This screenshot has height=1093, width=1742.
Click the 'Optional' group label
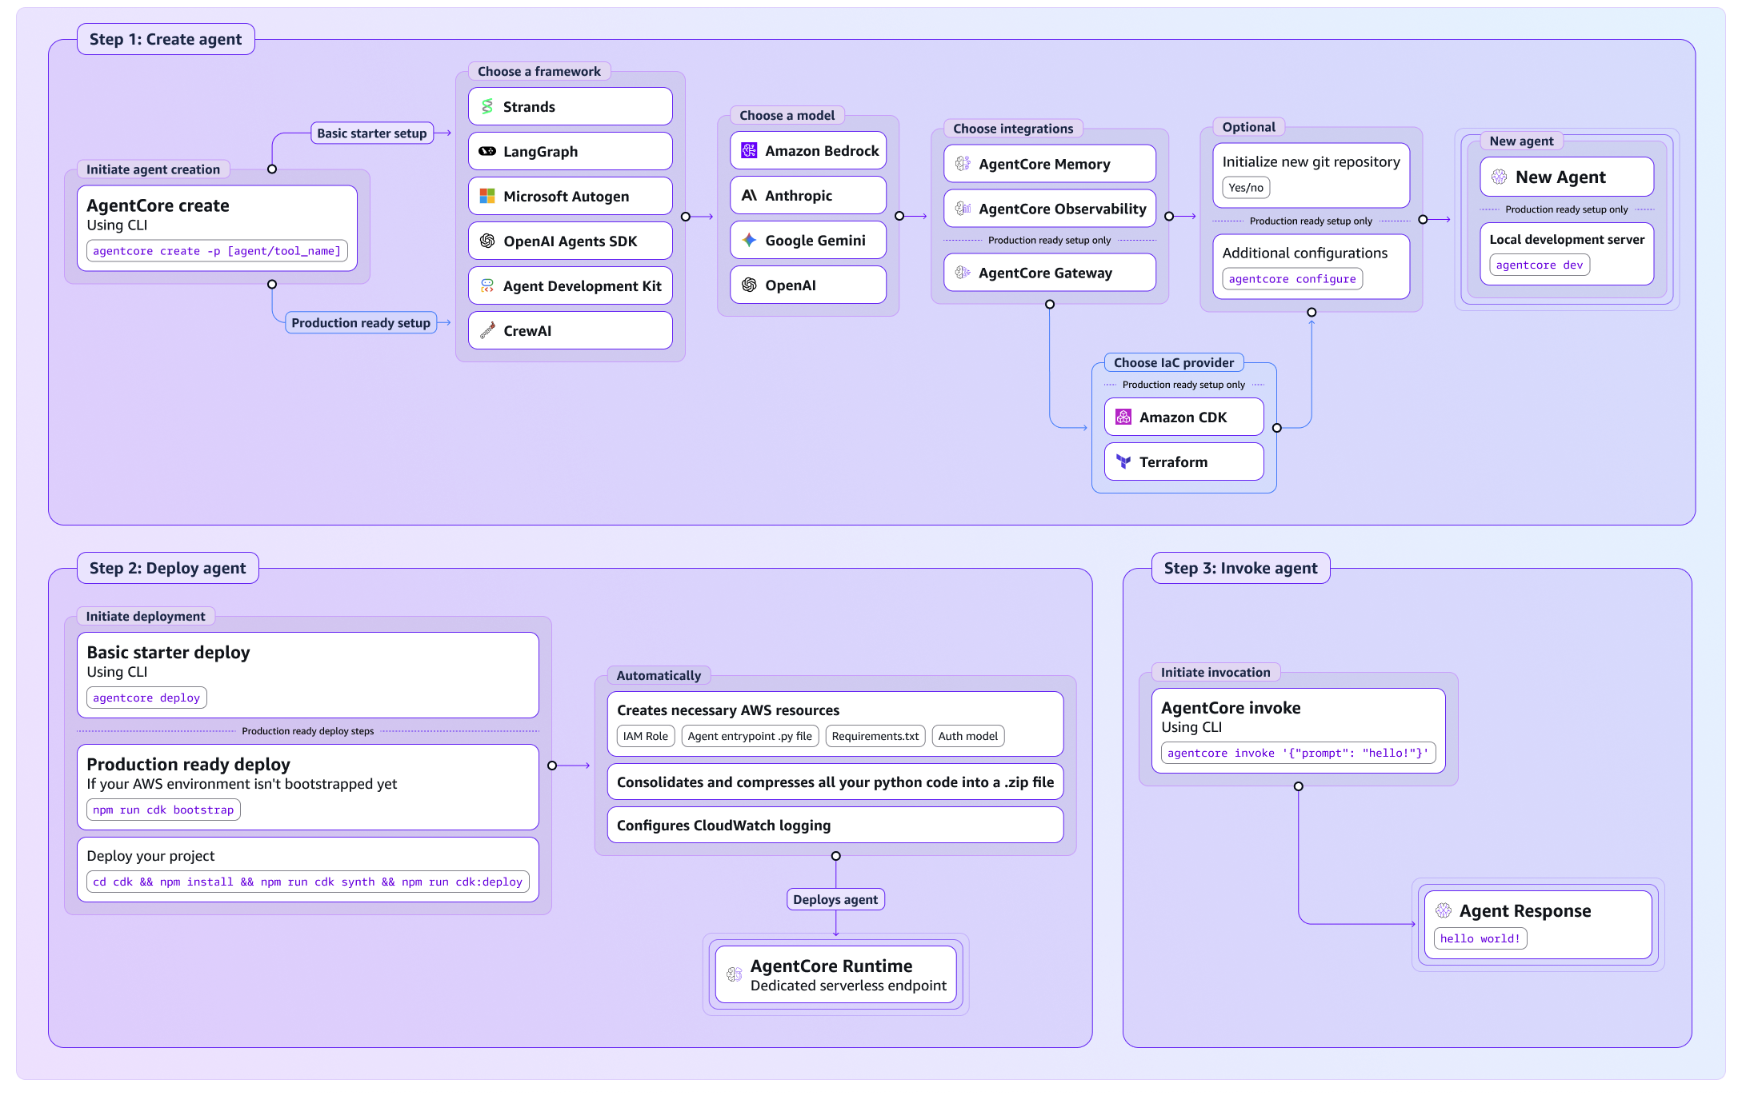click(1249, 127)
